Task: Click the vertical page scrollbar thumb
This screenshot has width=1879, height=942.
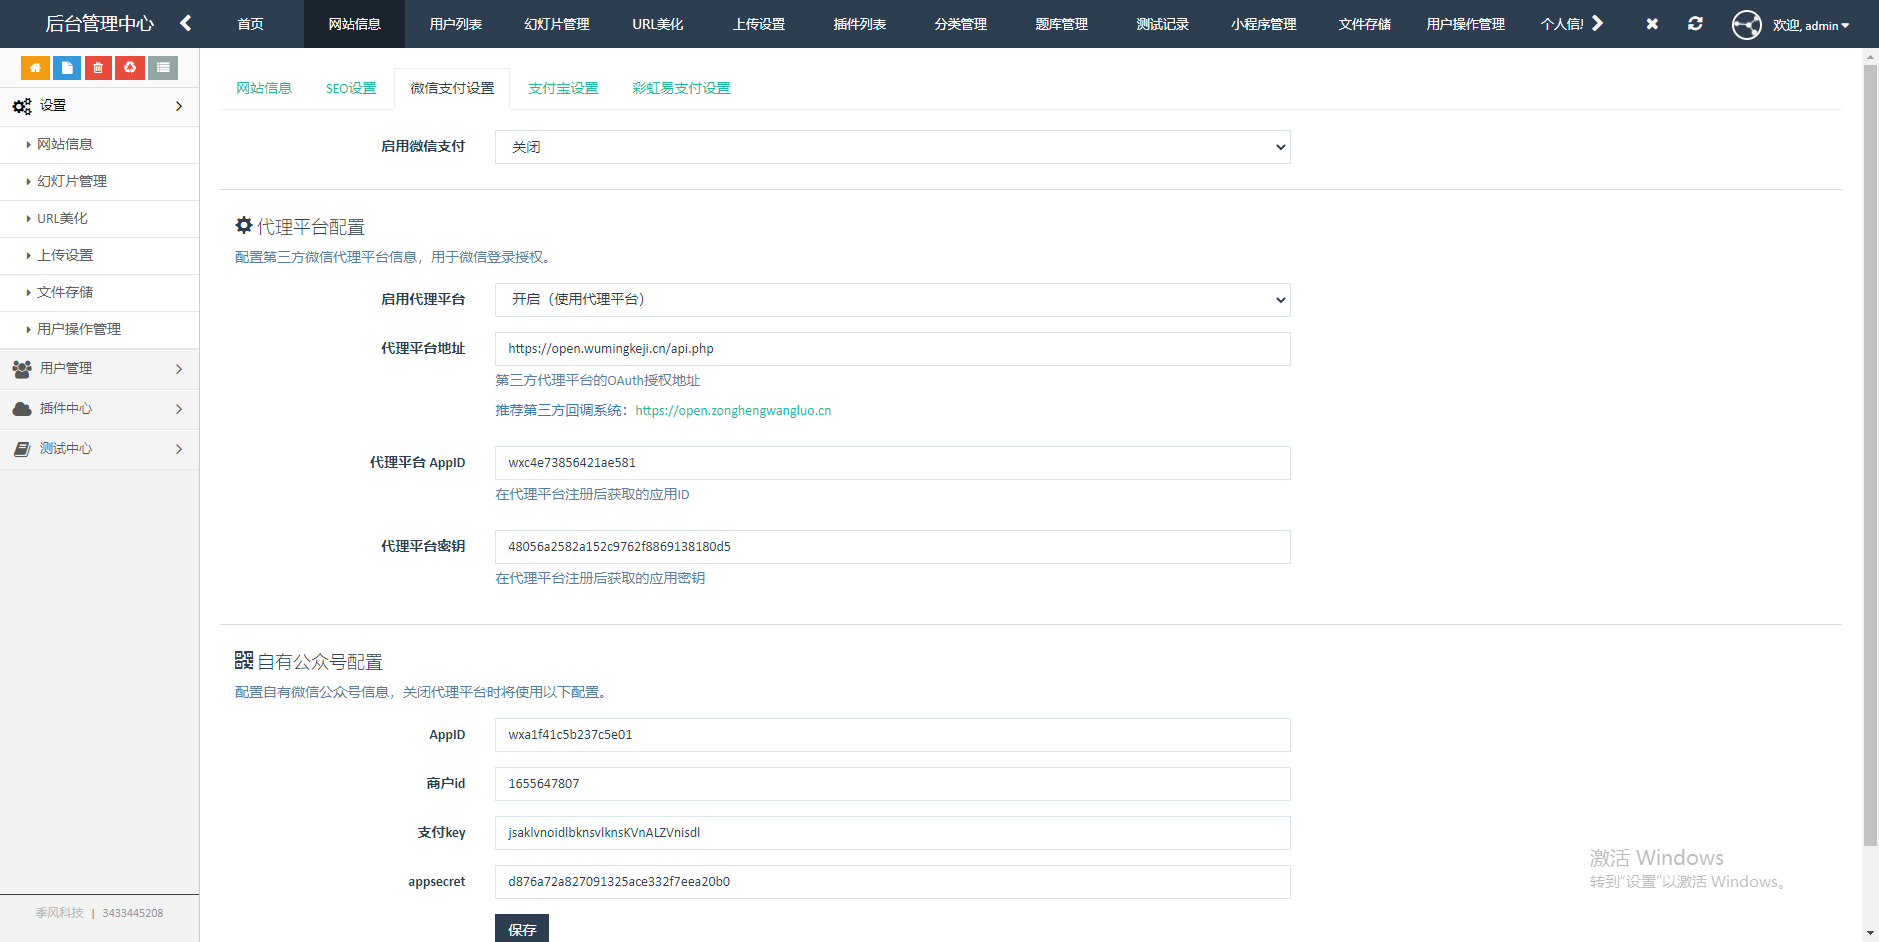Action: click(x=1870, y=455)
